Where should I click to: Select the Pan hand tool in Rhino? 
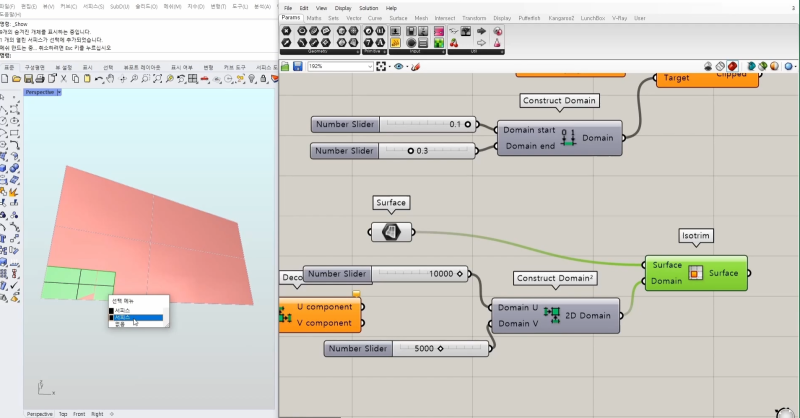click(110, 79)
